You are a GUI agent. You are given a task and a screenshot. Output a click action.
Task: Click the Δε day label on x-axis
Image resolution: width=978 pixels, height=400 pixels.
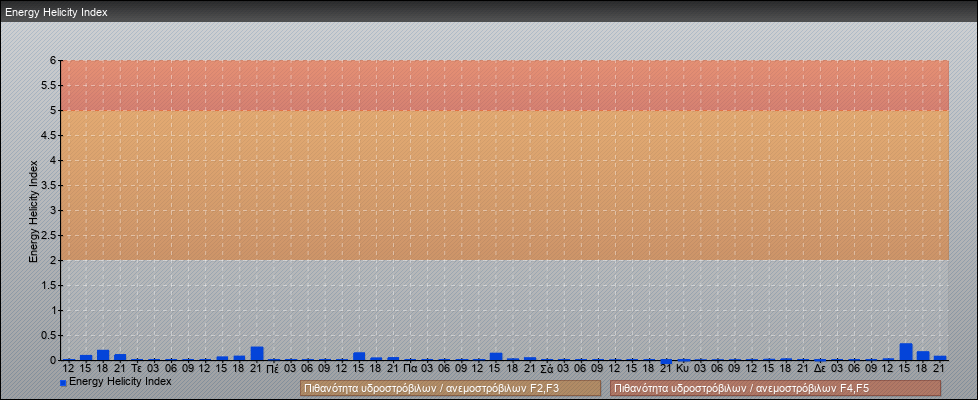[x=820, y=369]
